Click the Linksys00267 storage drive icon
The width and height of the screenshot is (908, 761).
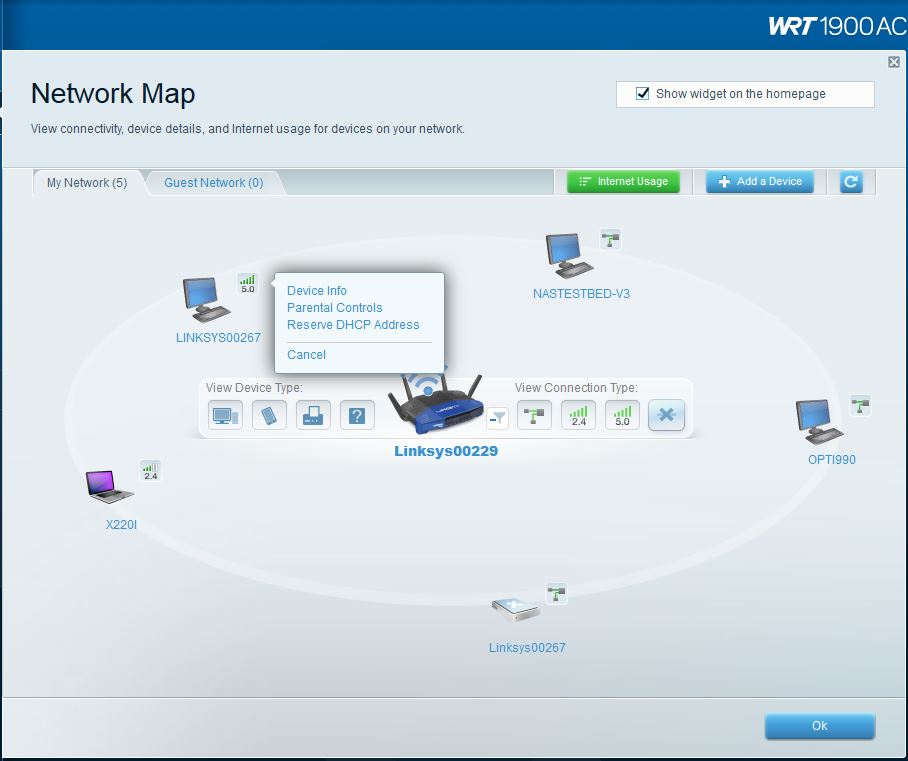coord(515,611)
